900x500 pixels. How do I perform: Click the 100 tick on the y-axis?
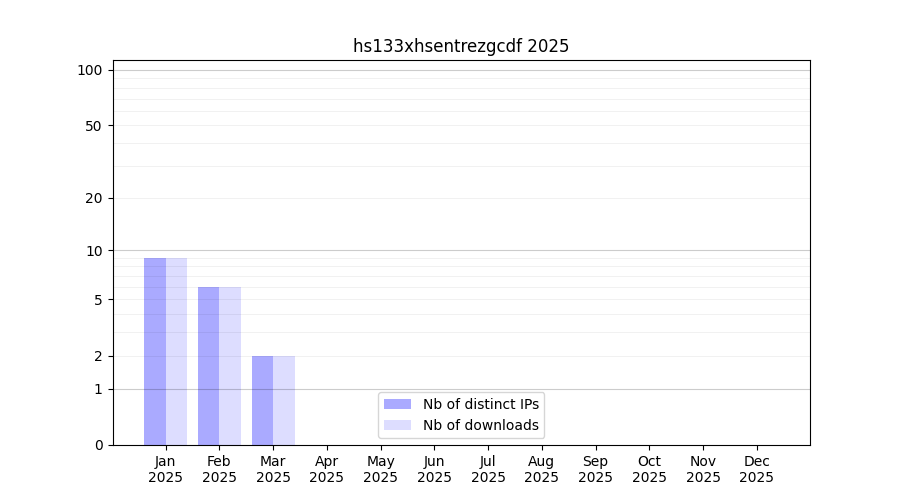tap(90, 70)
